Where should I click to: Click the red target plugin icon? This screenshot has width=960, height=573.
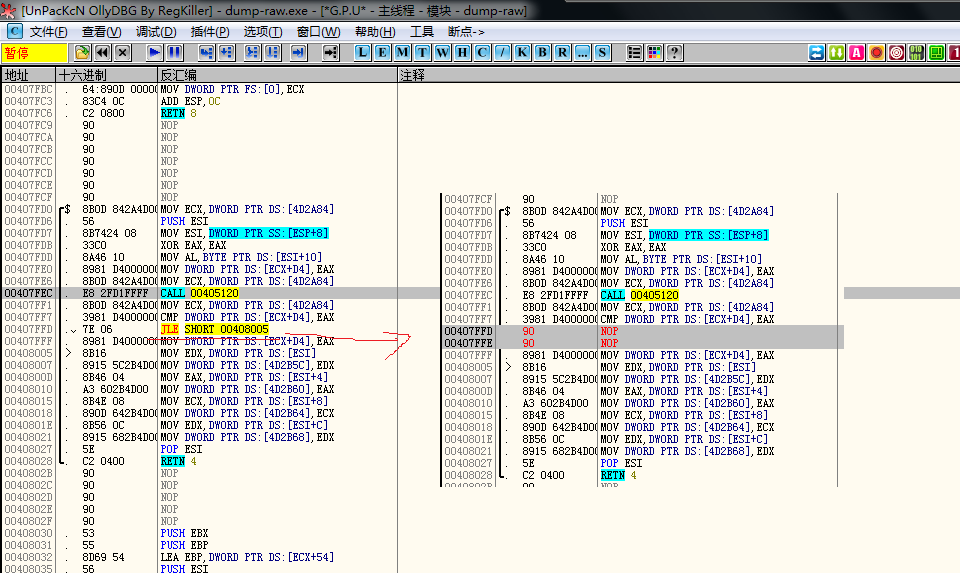click(x=896, y=53)
